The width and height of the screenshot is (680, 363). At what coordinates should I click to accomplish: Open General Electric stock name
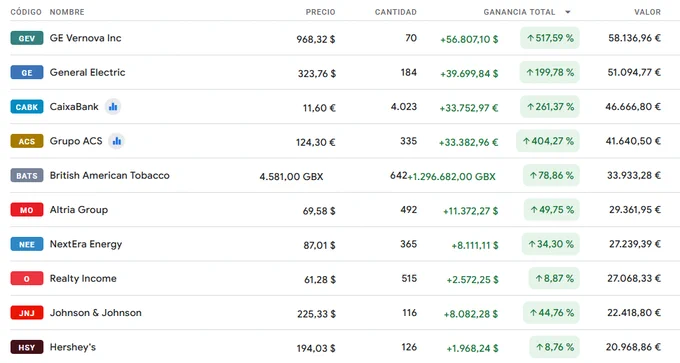(87, 72)
